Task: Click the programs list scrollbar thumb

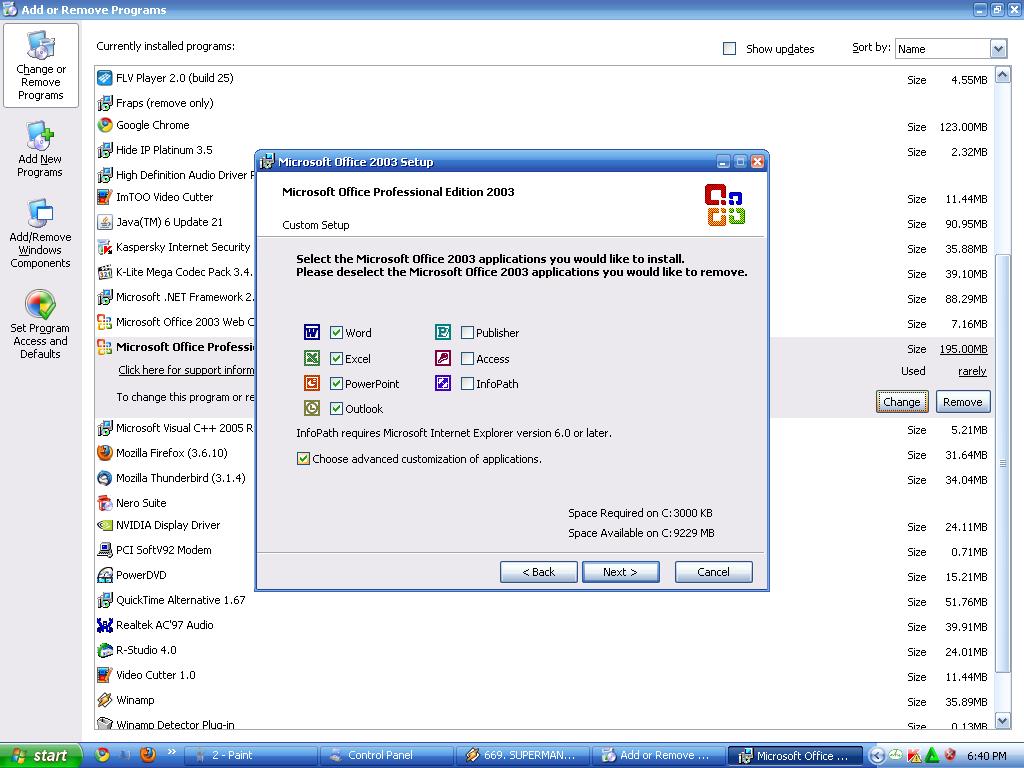Action: [1002, 463]
